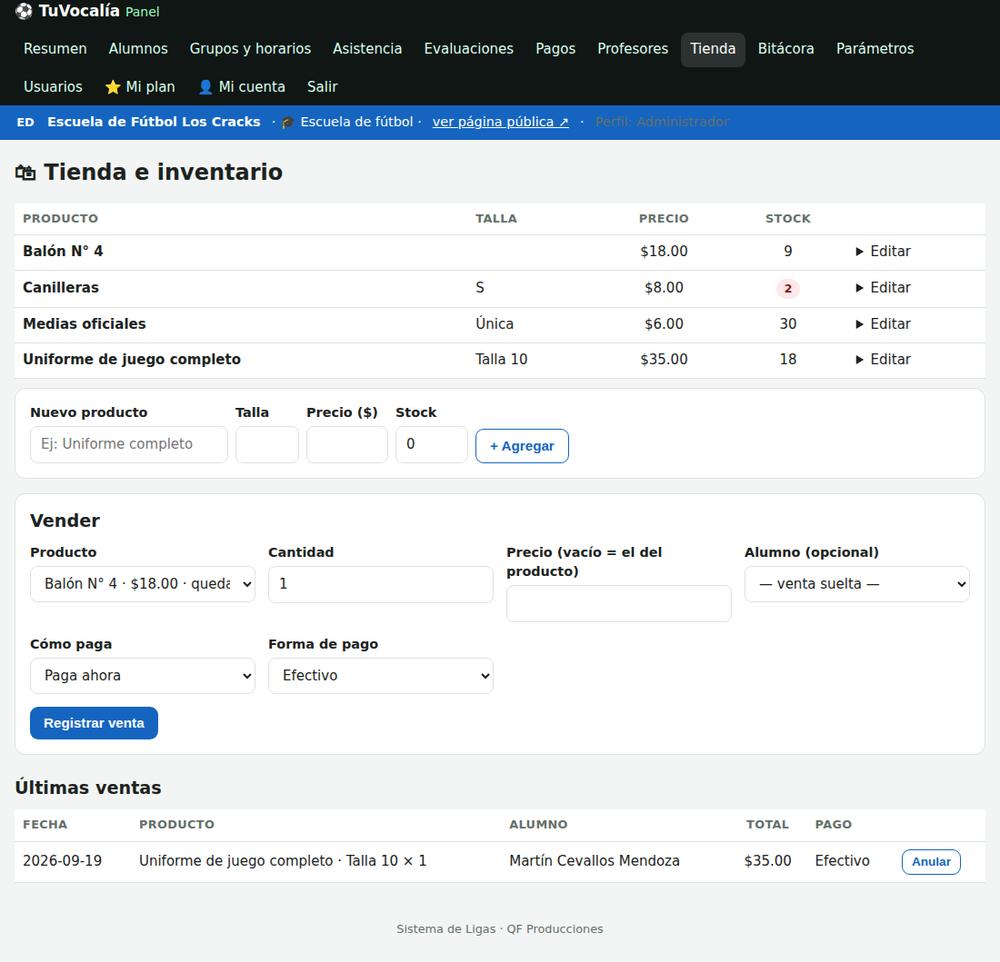Expand Editar for Balón N° 4
Viewport: 1000px width, 962px height.
point(883,251)
